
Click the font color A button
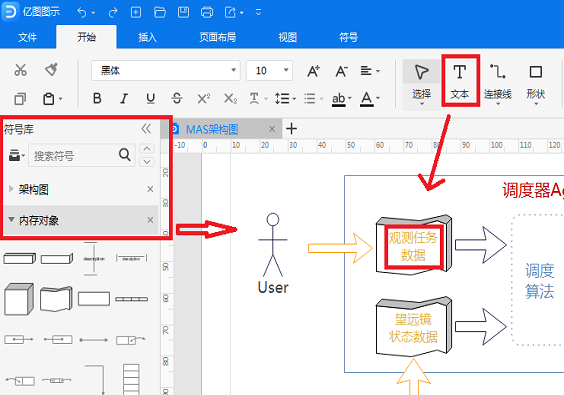pyautogui.click(x=366, y=99)
